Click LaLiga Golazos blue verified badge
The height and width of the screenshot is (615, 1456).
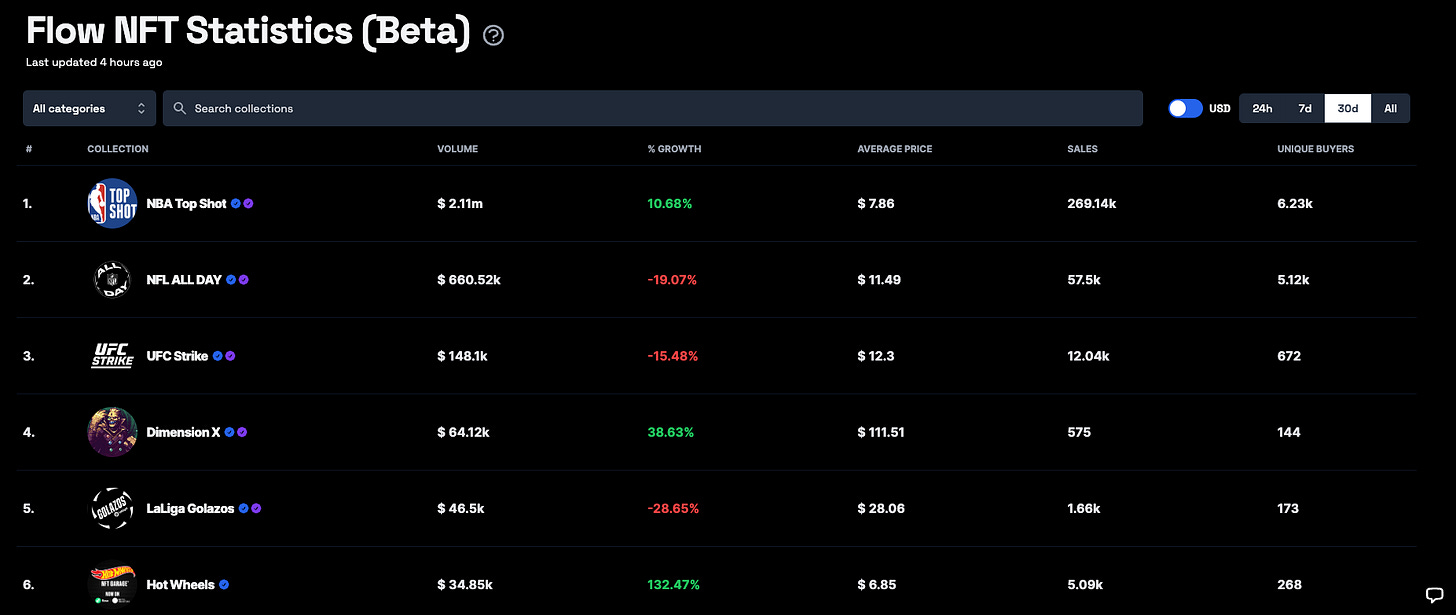click(244, 508)
